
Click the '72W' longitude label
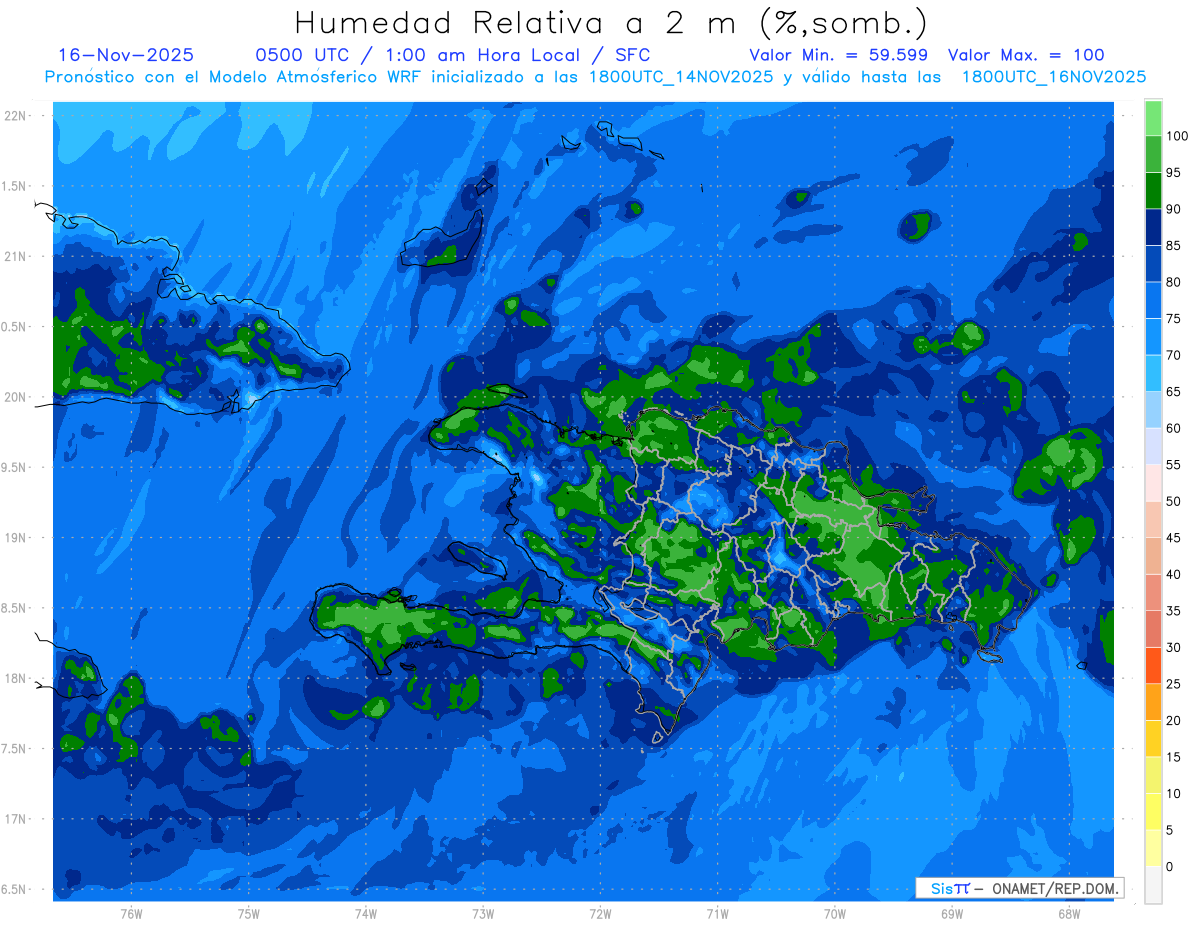click(600, 914)
